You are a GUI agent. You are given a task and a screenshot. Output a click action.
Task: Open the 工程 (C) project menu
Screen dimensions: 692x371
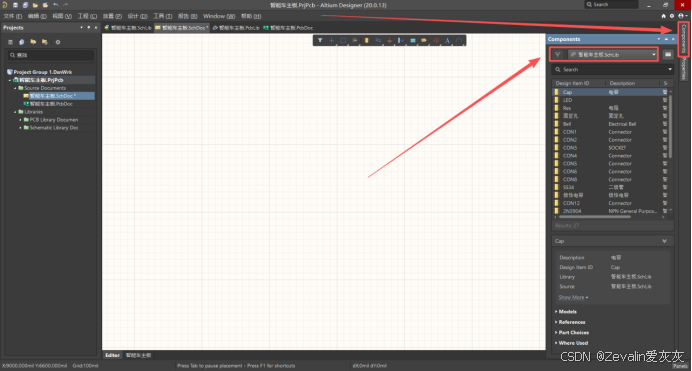click(87, 16)
